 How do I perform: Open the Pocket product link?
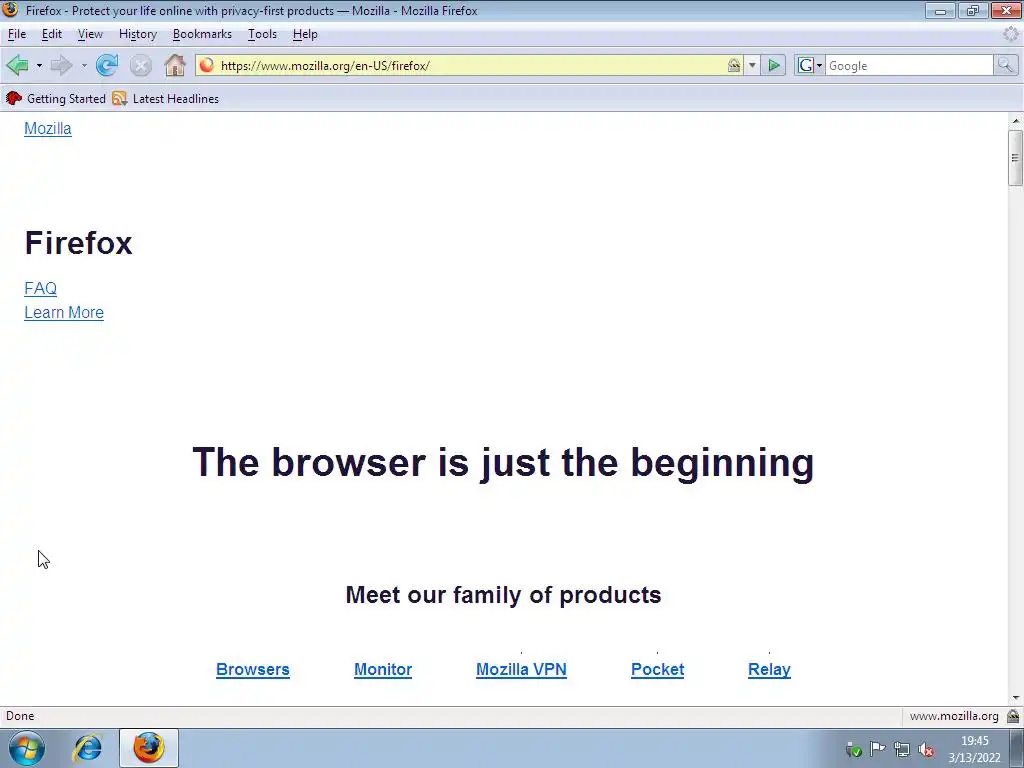tap(658, 669)
